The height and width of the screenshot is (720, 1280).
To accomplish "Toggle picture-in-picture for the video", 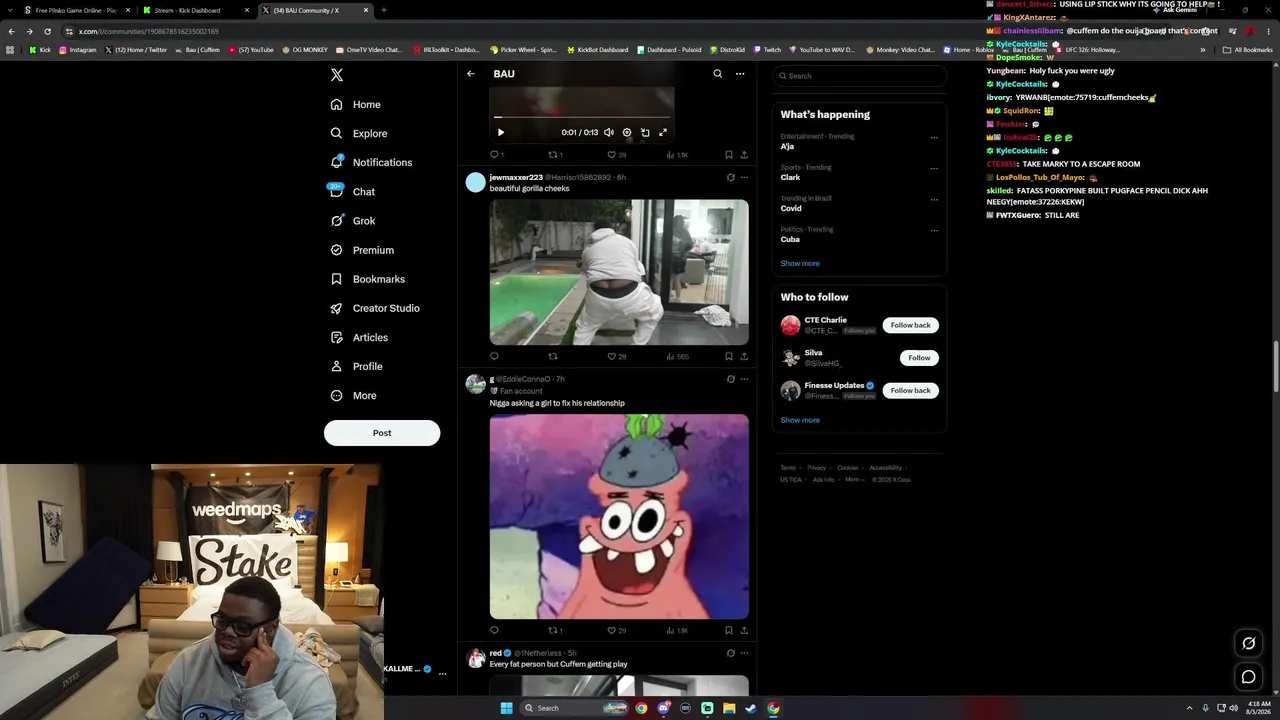I will [645, 132].
